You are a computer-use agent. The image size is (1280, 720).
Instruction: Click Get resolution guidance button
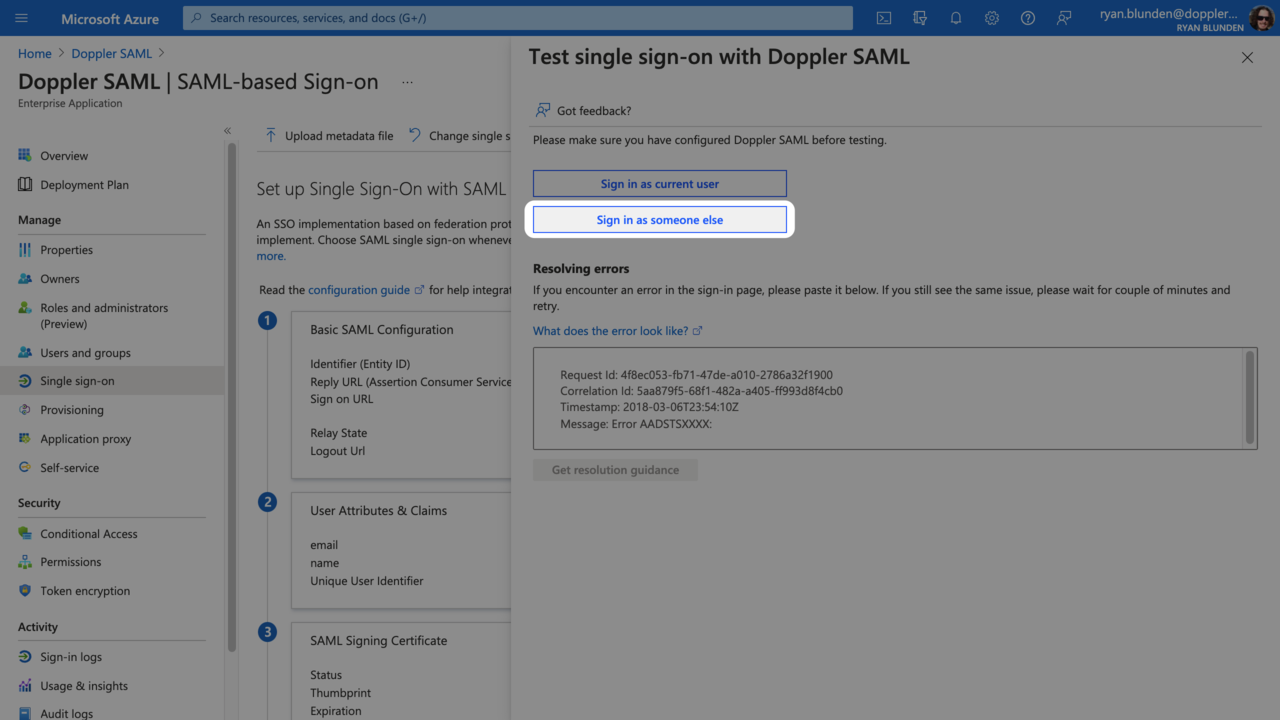click(615, 470)
